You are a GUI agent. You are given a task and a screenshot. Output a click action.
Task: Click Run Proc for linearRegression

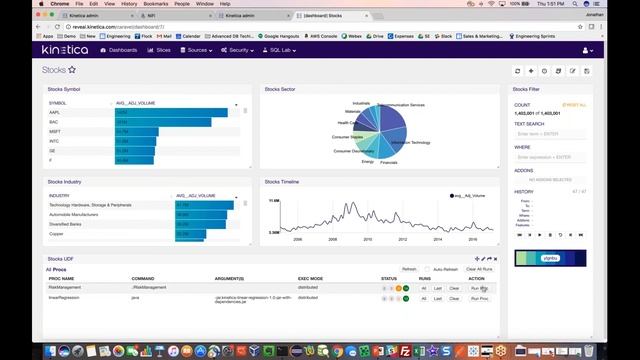(x=479, y=298)
